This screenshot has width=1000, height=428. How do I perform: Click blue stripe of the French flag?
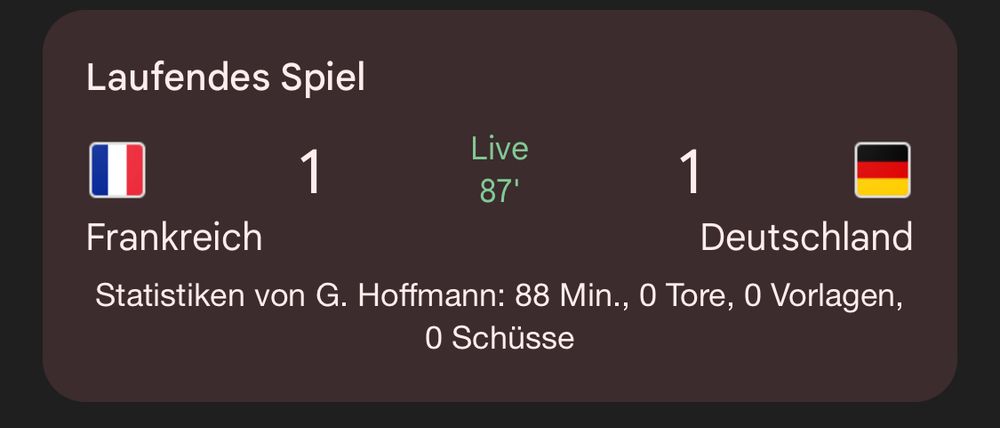coord(100,170)
